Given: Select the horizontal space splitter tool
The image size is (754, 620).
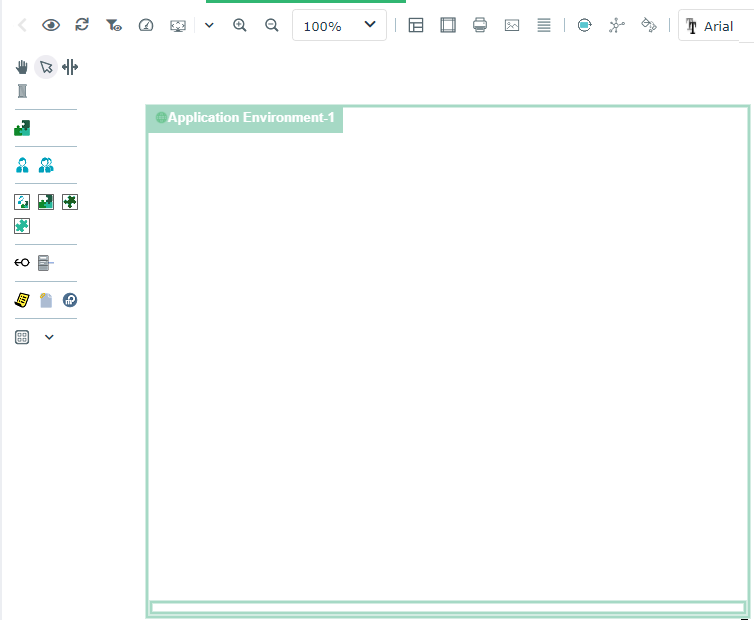Looking at the screenshot, I should point(70,67).
